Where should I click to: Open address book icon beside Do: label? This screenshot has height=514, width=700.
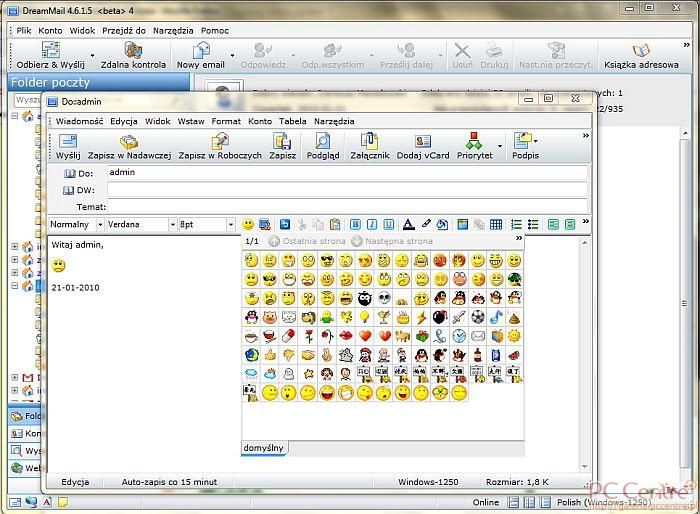coord(70,174)
